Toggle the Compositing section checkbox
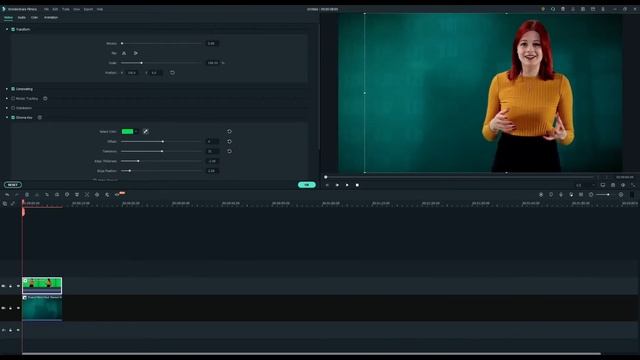Viewport: 640px width, 360px height. 13,89
